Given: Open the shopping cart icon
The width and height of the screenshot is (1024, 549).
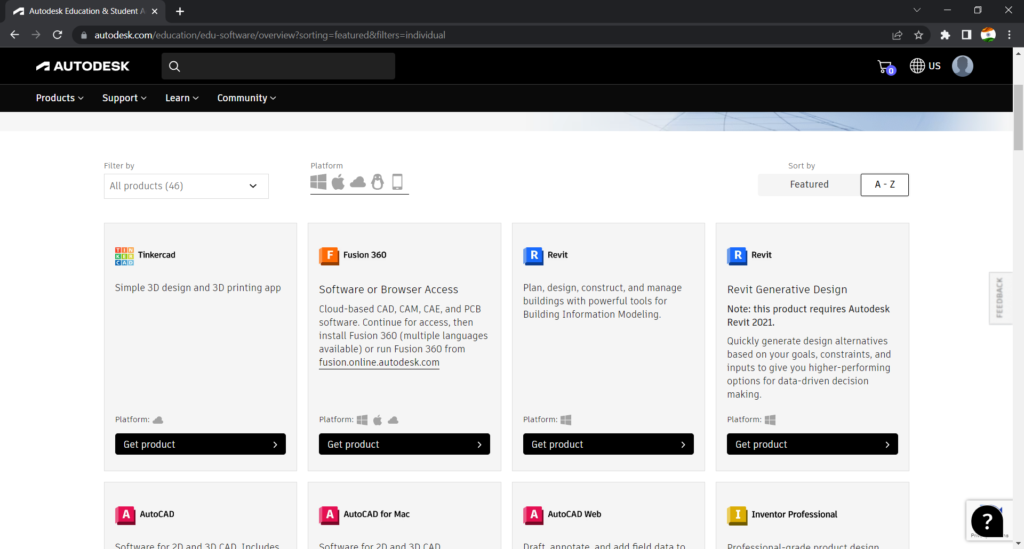Looking at the screenshot, I should pyautogui.click(x=886, y=67).
